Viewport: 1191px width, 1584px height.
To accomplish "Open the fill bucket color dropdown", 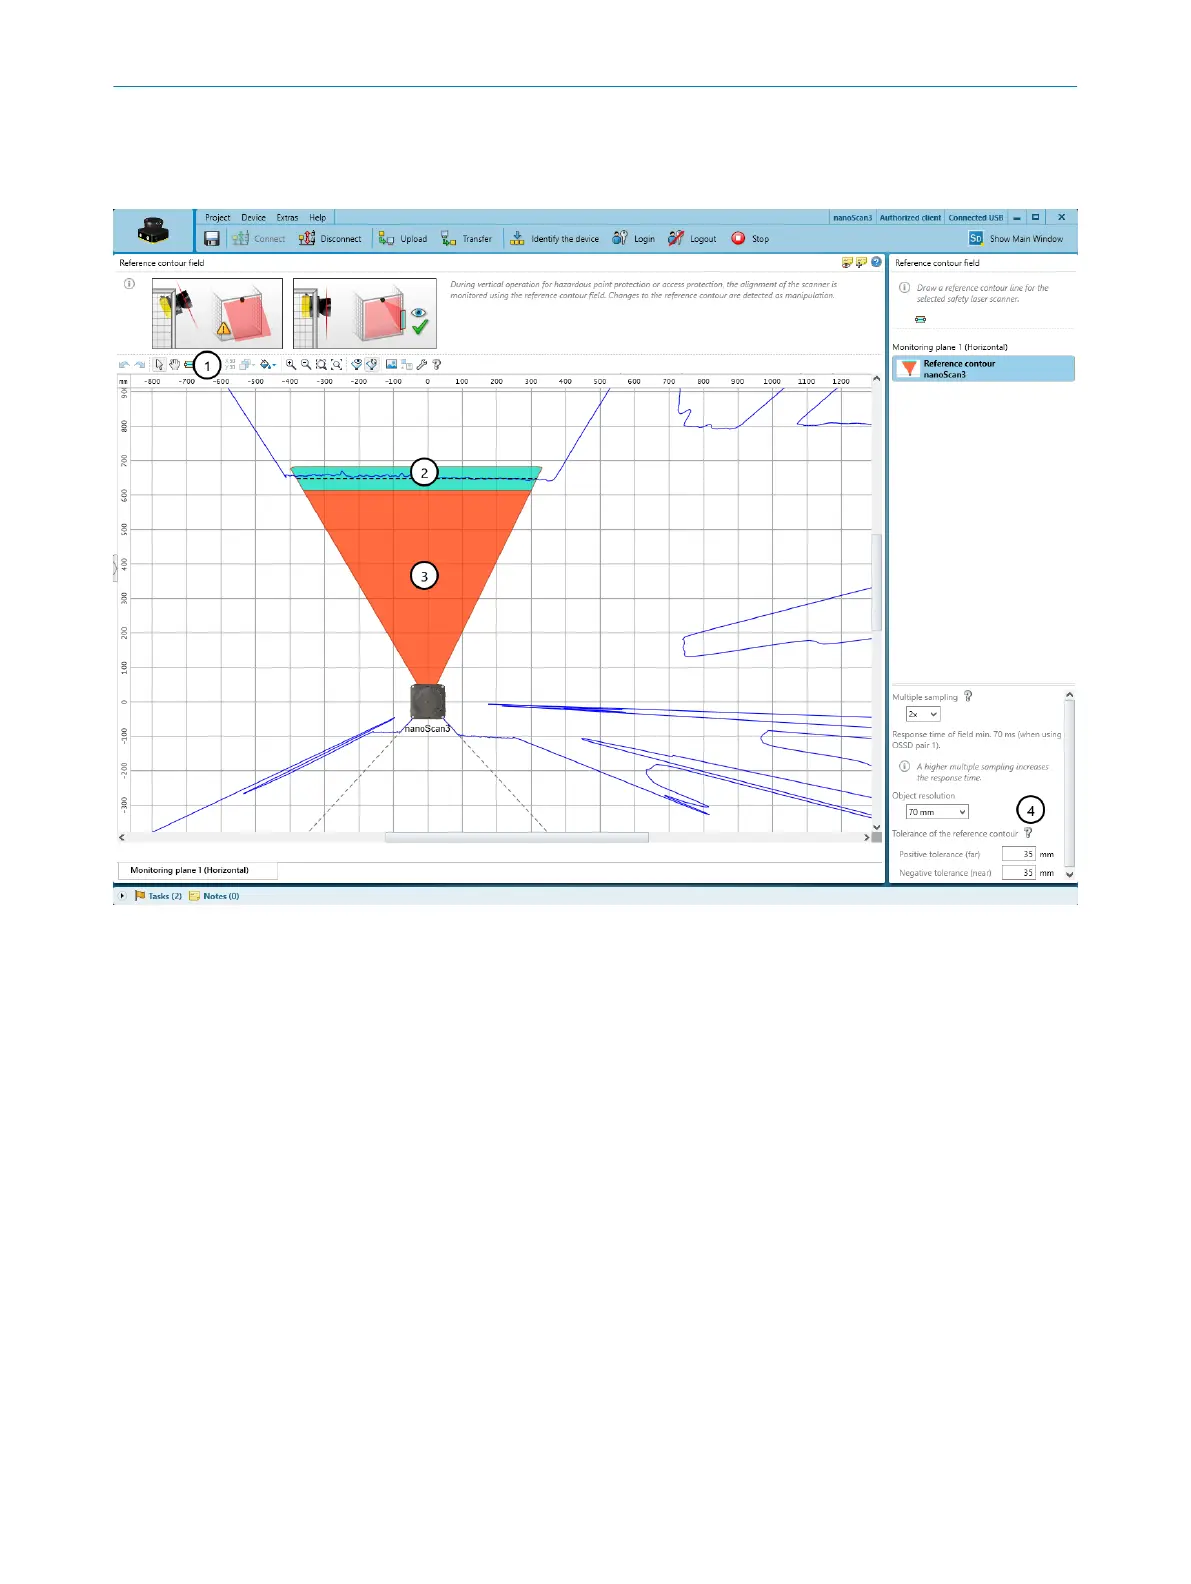I will (x=268, y=365).
